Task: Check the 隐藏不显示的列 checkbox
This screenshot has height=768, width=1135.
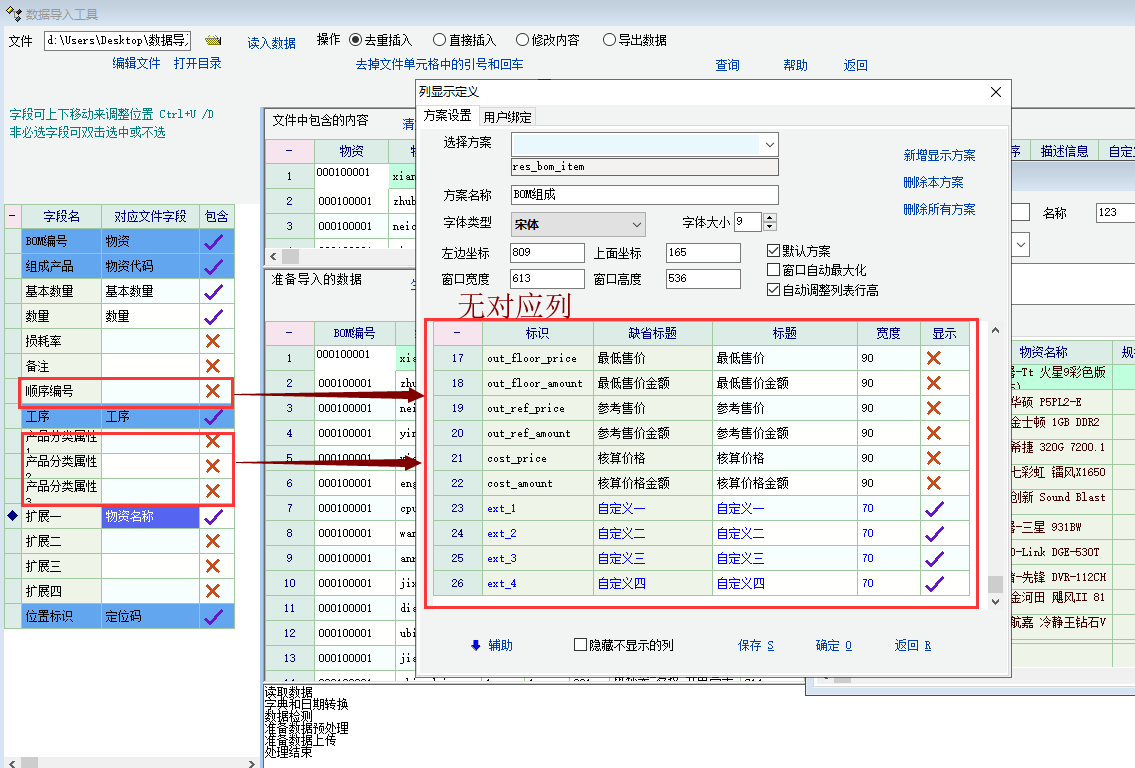Action: tap(580, 645)
